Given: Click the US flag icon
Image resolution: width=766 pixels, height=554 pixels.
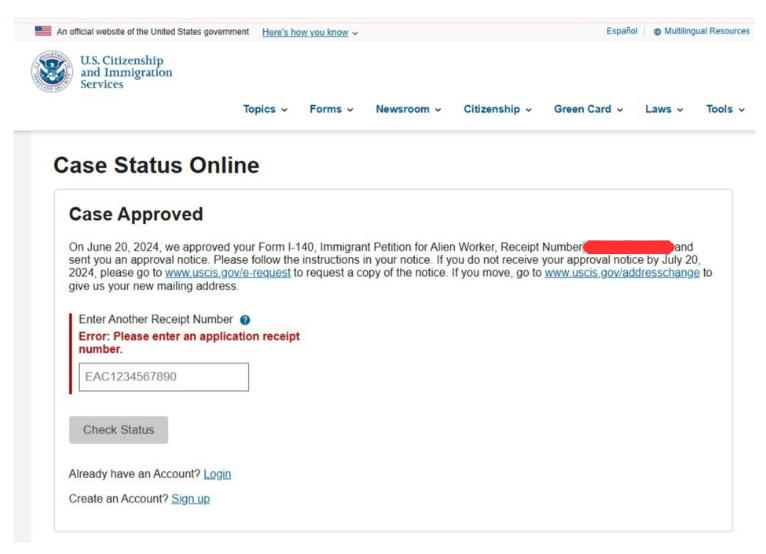Looking at the screenshot, I should click(41, 32).
